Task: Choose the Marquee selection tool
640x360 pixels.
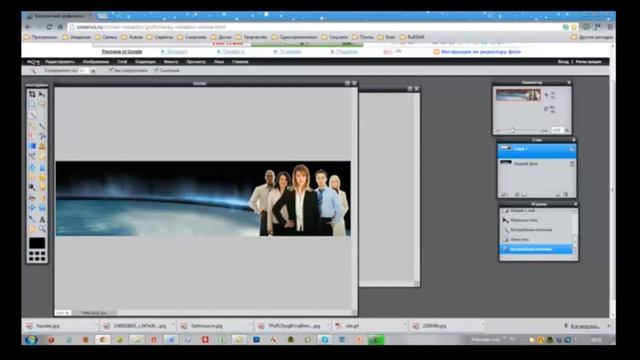Action: click(x=32, y=104)
